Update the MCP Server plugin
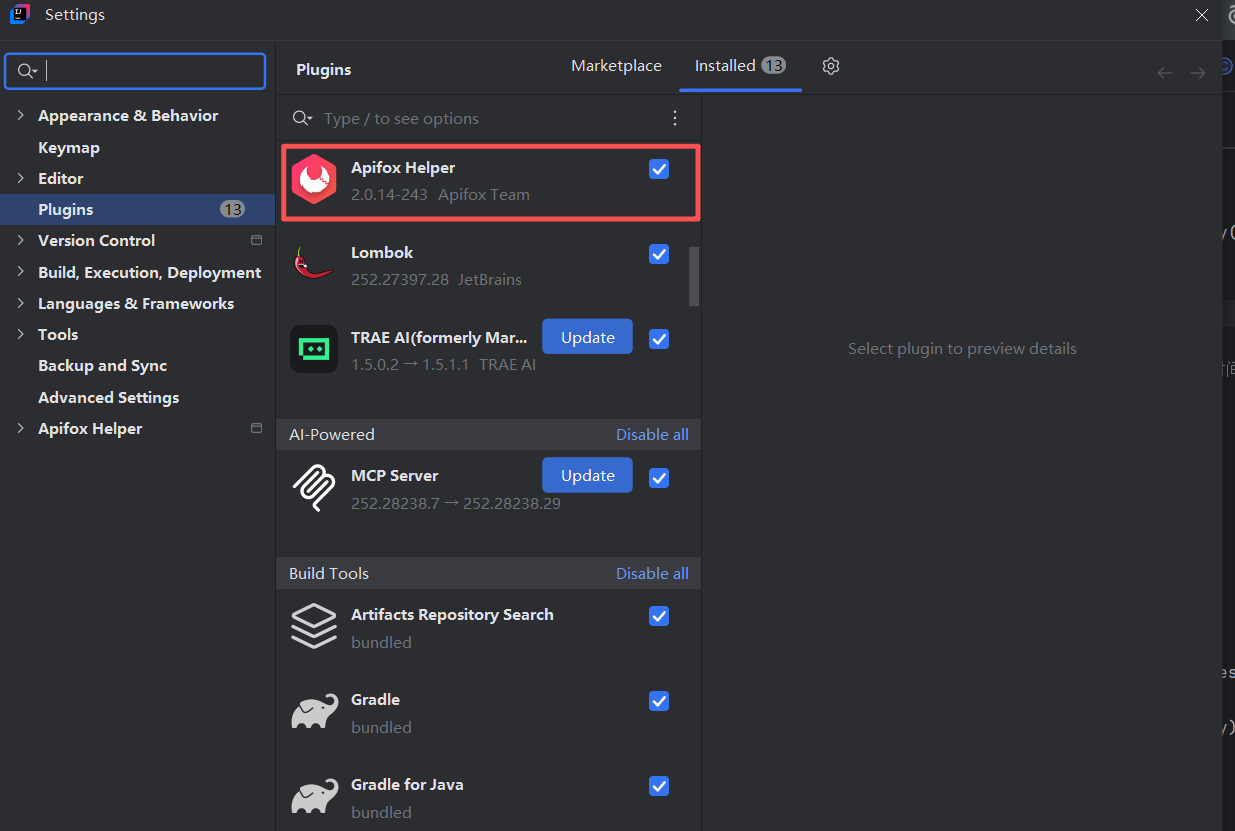The width and height of the screenshot is (1235, 831). coord(587,475)
